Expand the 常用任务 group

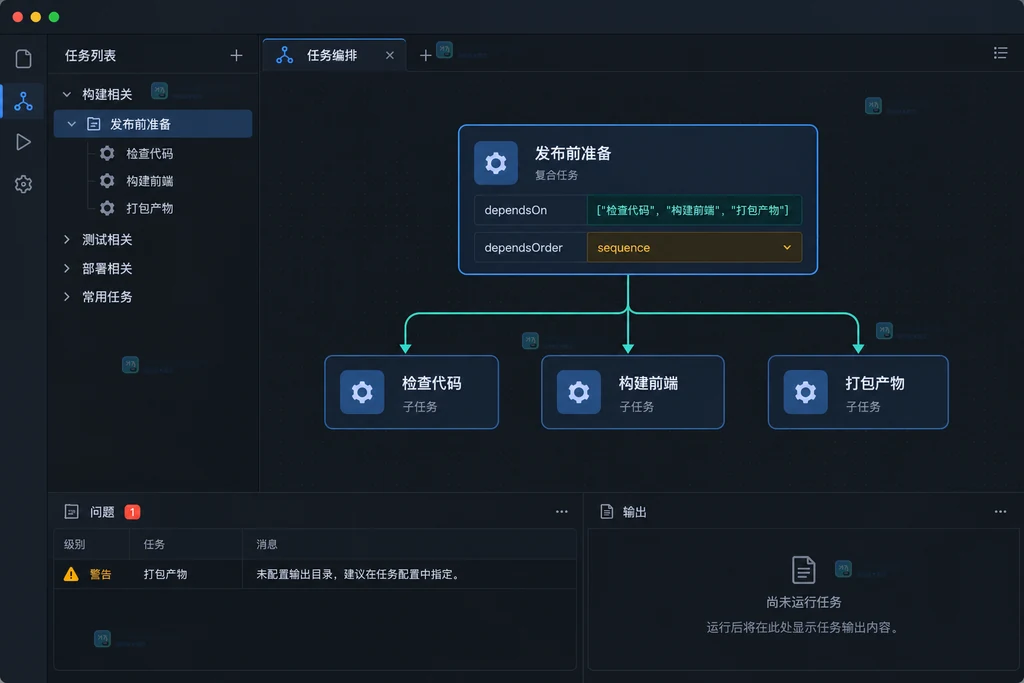(x=67, y=296)
